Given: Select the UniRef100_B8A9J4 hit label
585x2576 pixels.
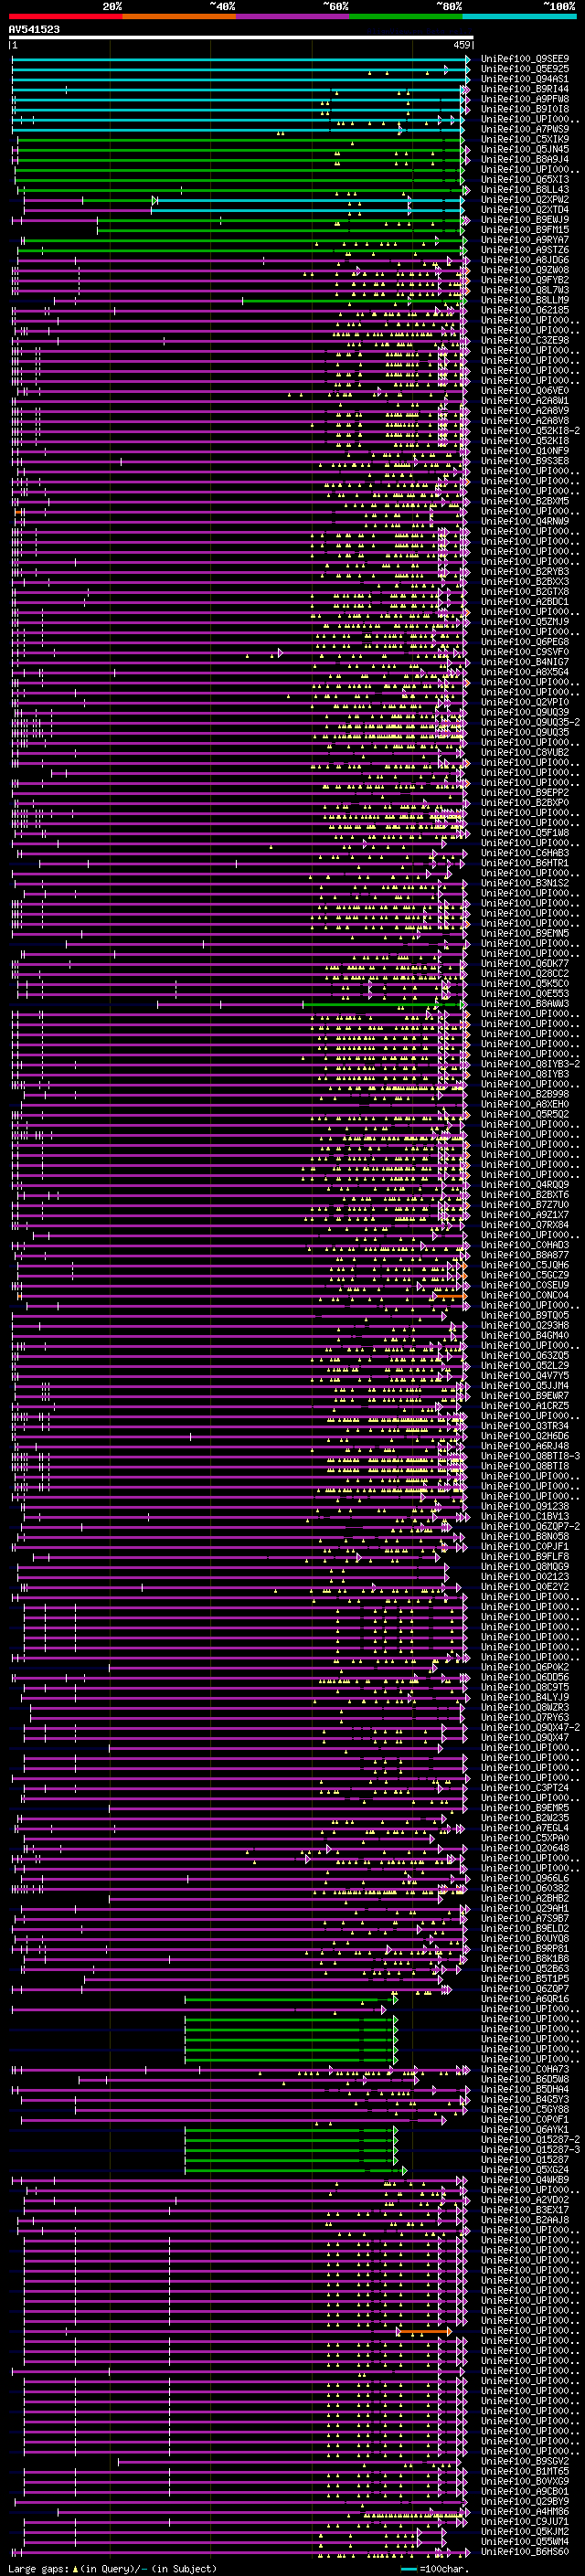Looking at the screenshot, I should (x=525, y=159).
